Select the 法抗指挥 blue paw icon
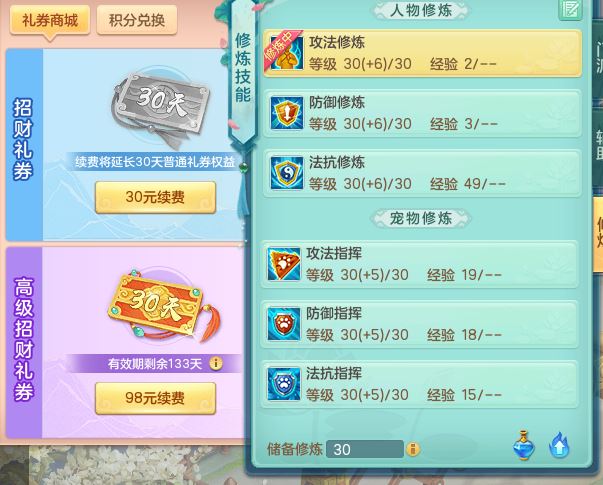Viewport: 603px width, 485px height. 284,384
